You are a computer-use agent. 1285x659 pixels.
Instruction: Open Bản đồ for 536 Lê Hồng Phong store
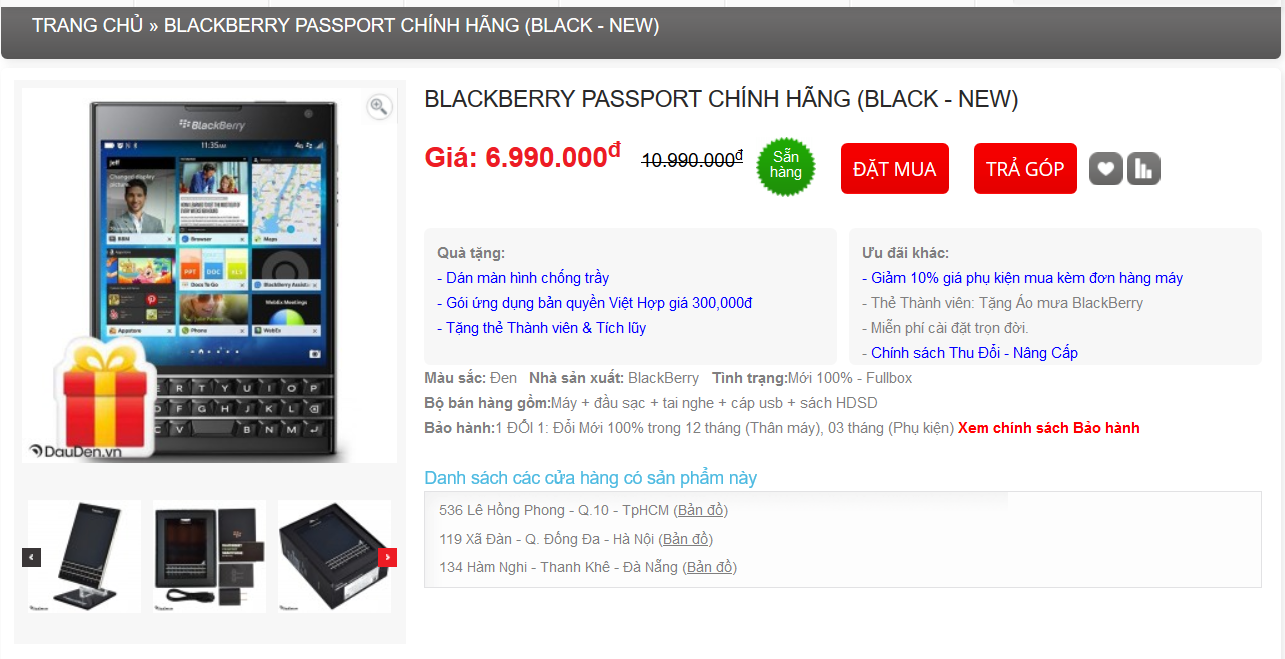tap(701, 510)
